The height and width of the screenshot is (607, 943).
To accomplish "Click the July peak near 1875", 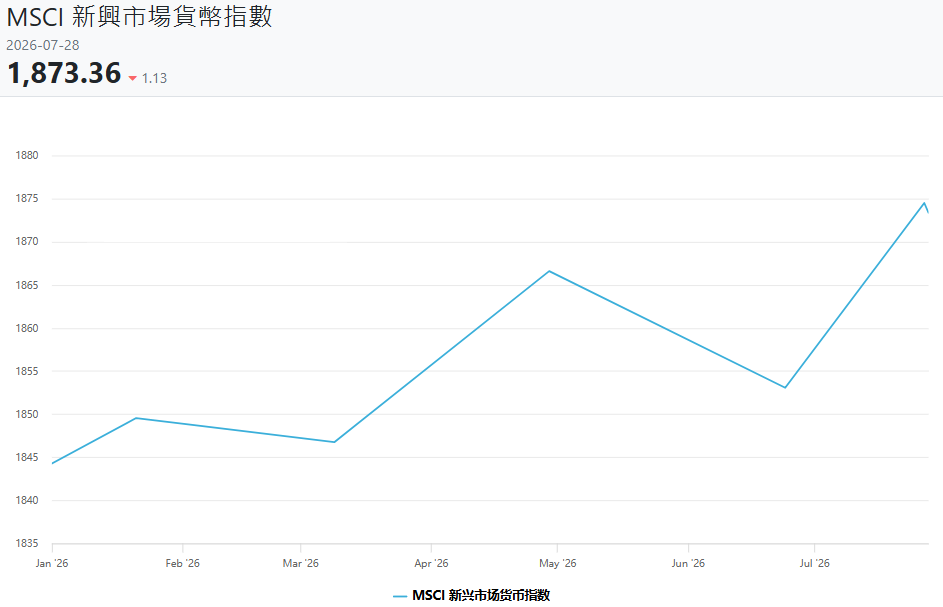I will coord(924,203).
